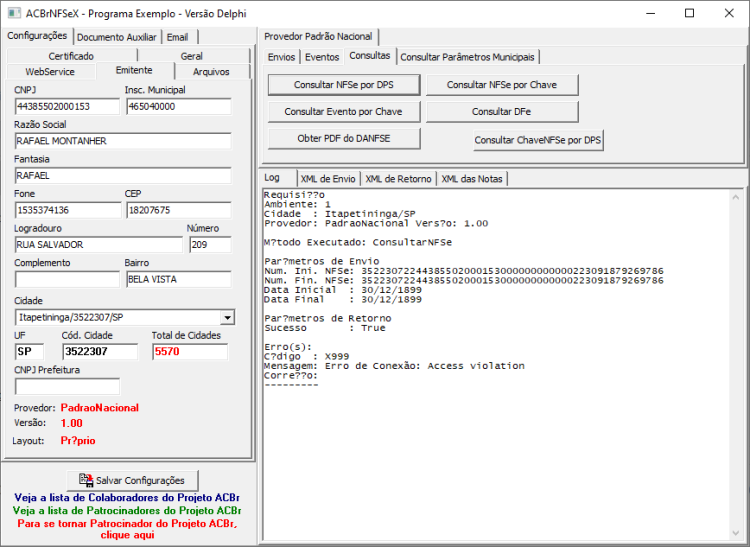Click the log scrollbar down arrow
This screenshot has width=750, height=547.
coord(736,533)
